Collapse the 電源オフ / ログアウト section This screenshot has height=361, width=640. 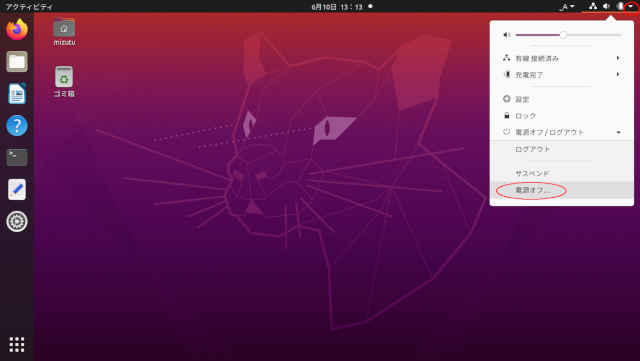coord(562,132)
